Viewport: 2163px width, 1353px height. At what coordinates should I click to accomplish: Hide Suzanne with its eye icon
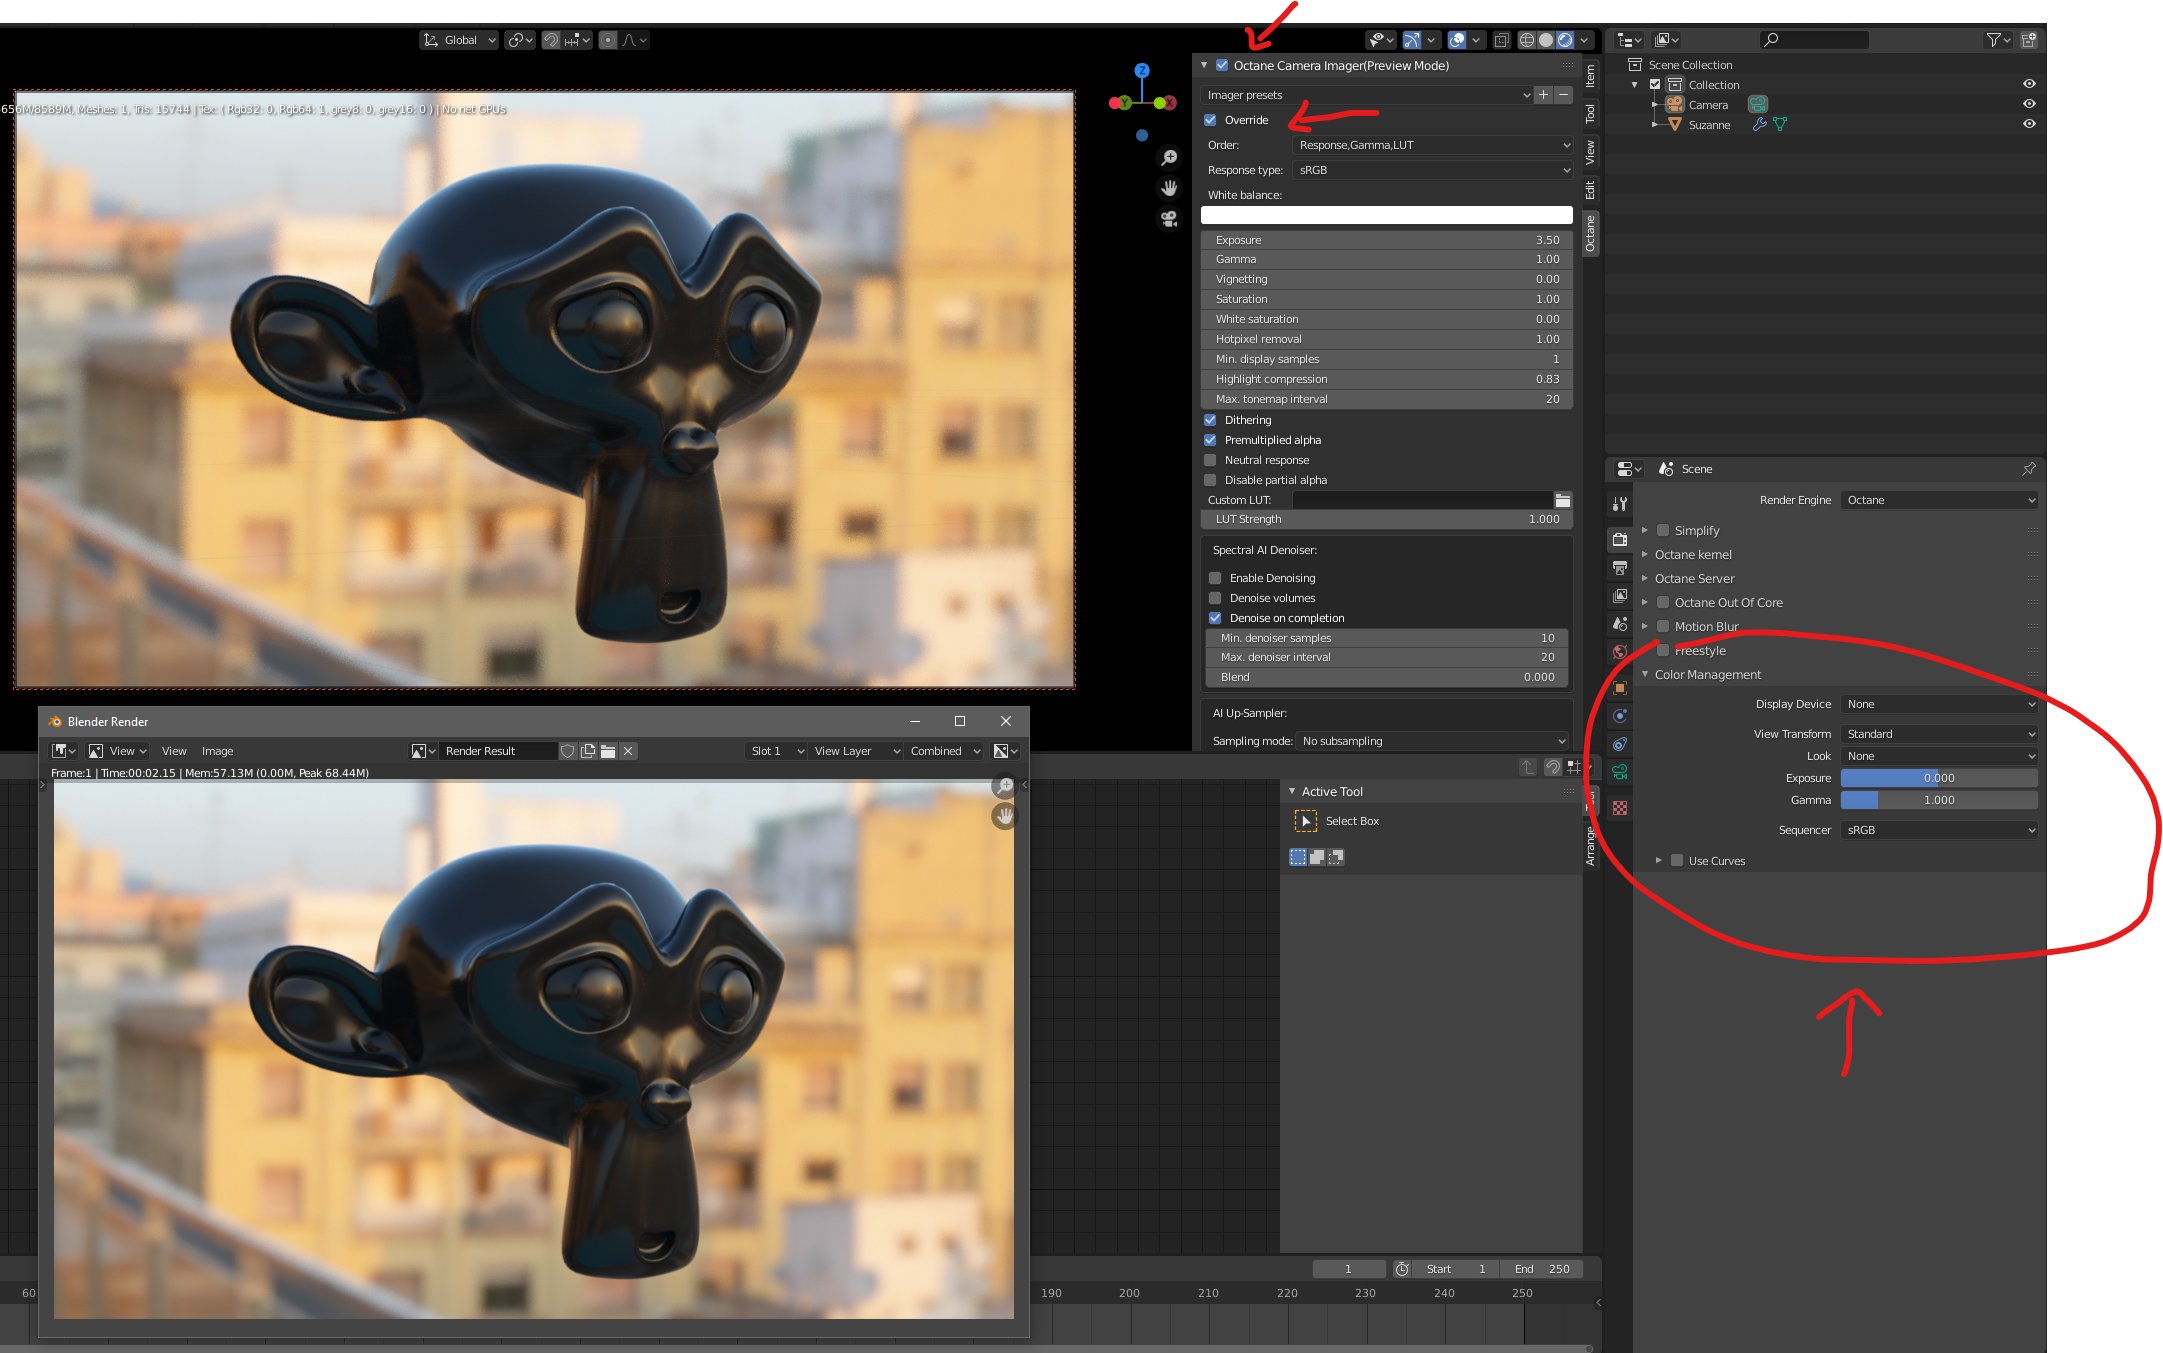2029,124
